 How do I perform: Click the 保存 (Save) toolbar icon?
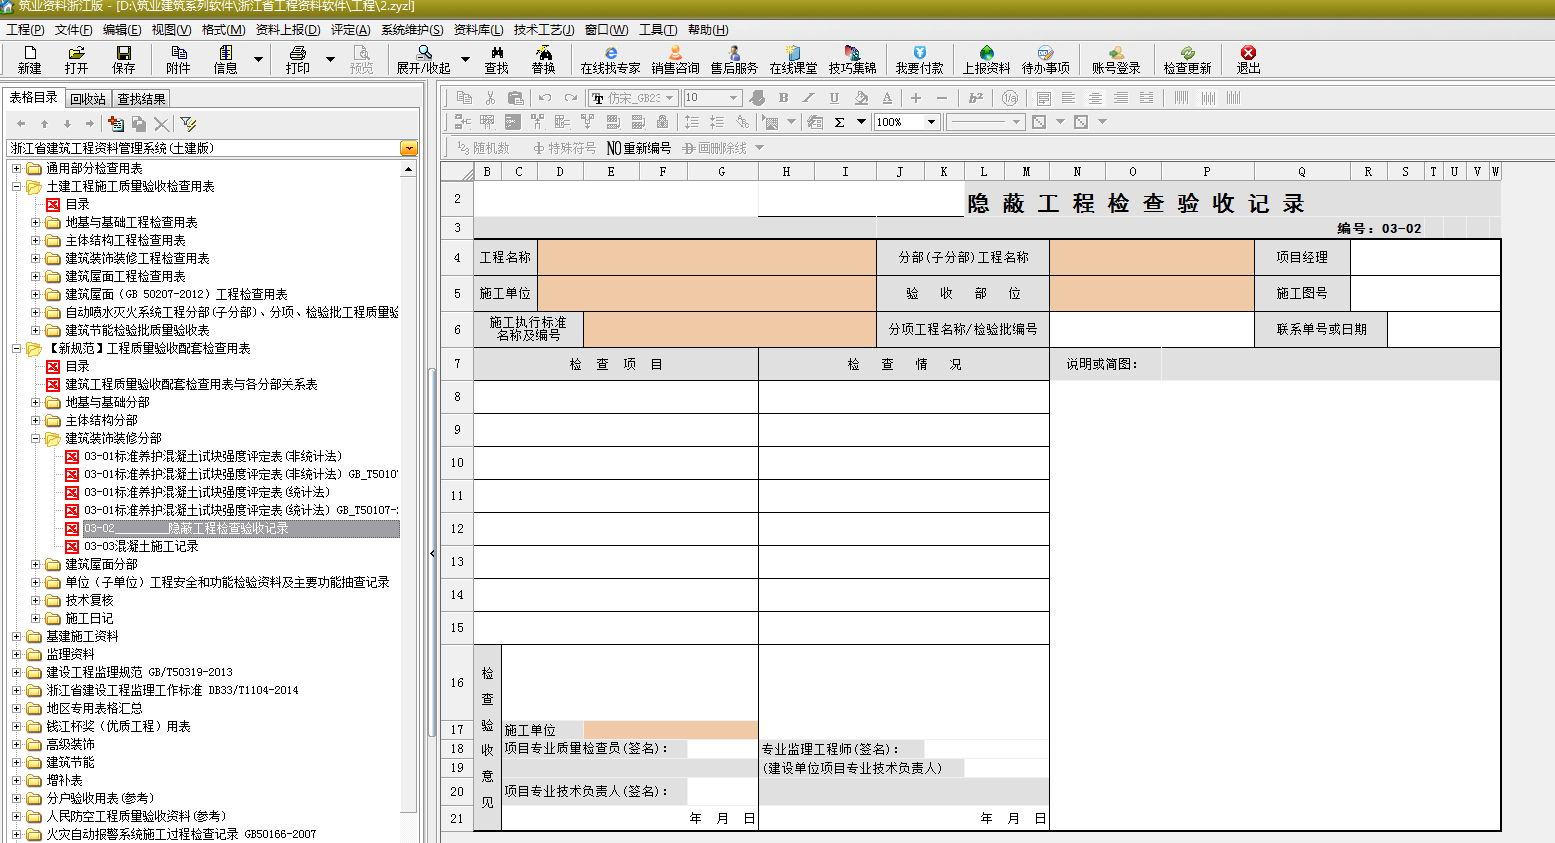tap(123, 59)
